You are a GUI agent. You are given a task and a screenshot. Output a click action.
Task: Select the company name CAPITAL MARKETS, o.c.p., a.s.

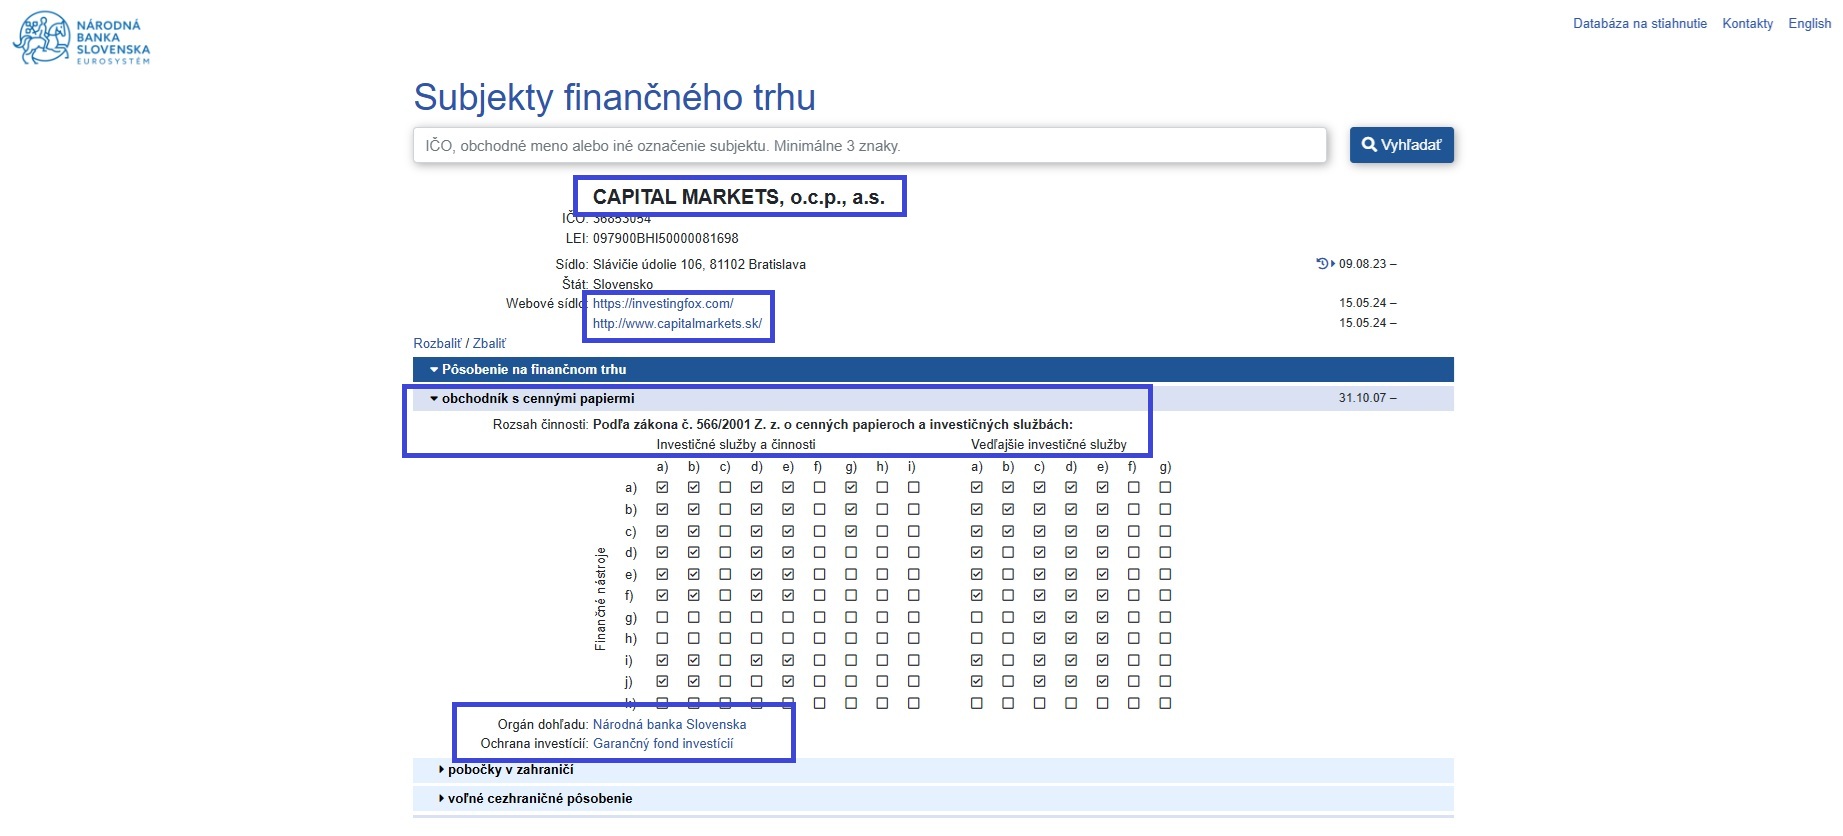coord(739,197)
